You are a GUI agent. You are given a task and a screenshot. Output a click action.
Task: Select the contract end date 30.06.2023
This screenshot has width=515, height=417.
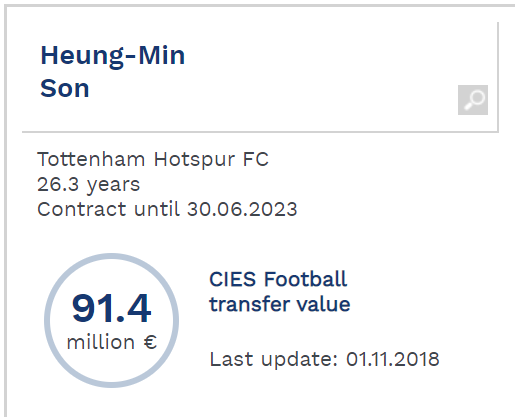tap(242, 209)
